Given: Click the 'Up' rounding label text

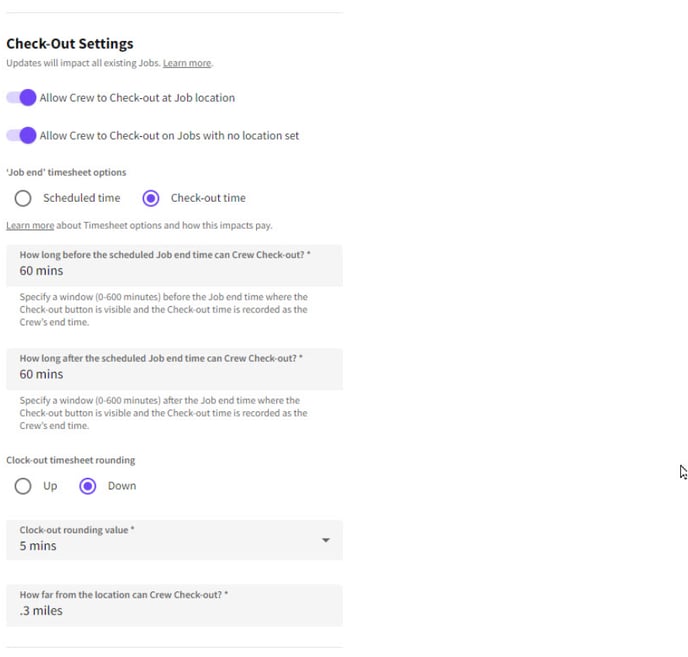Looking at the screenshot, I should pos(50,486).
